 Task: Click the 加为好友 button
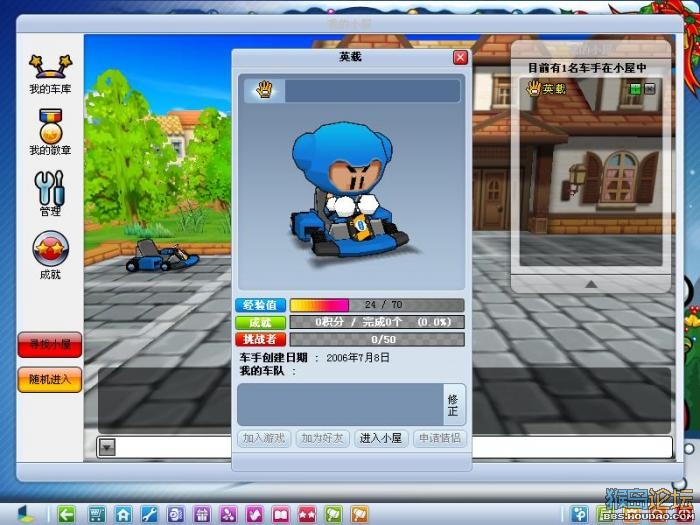[x=322, y=438]
